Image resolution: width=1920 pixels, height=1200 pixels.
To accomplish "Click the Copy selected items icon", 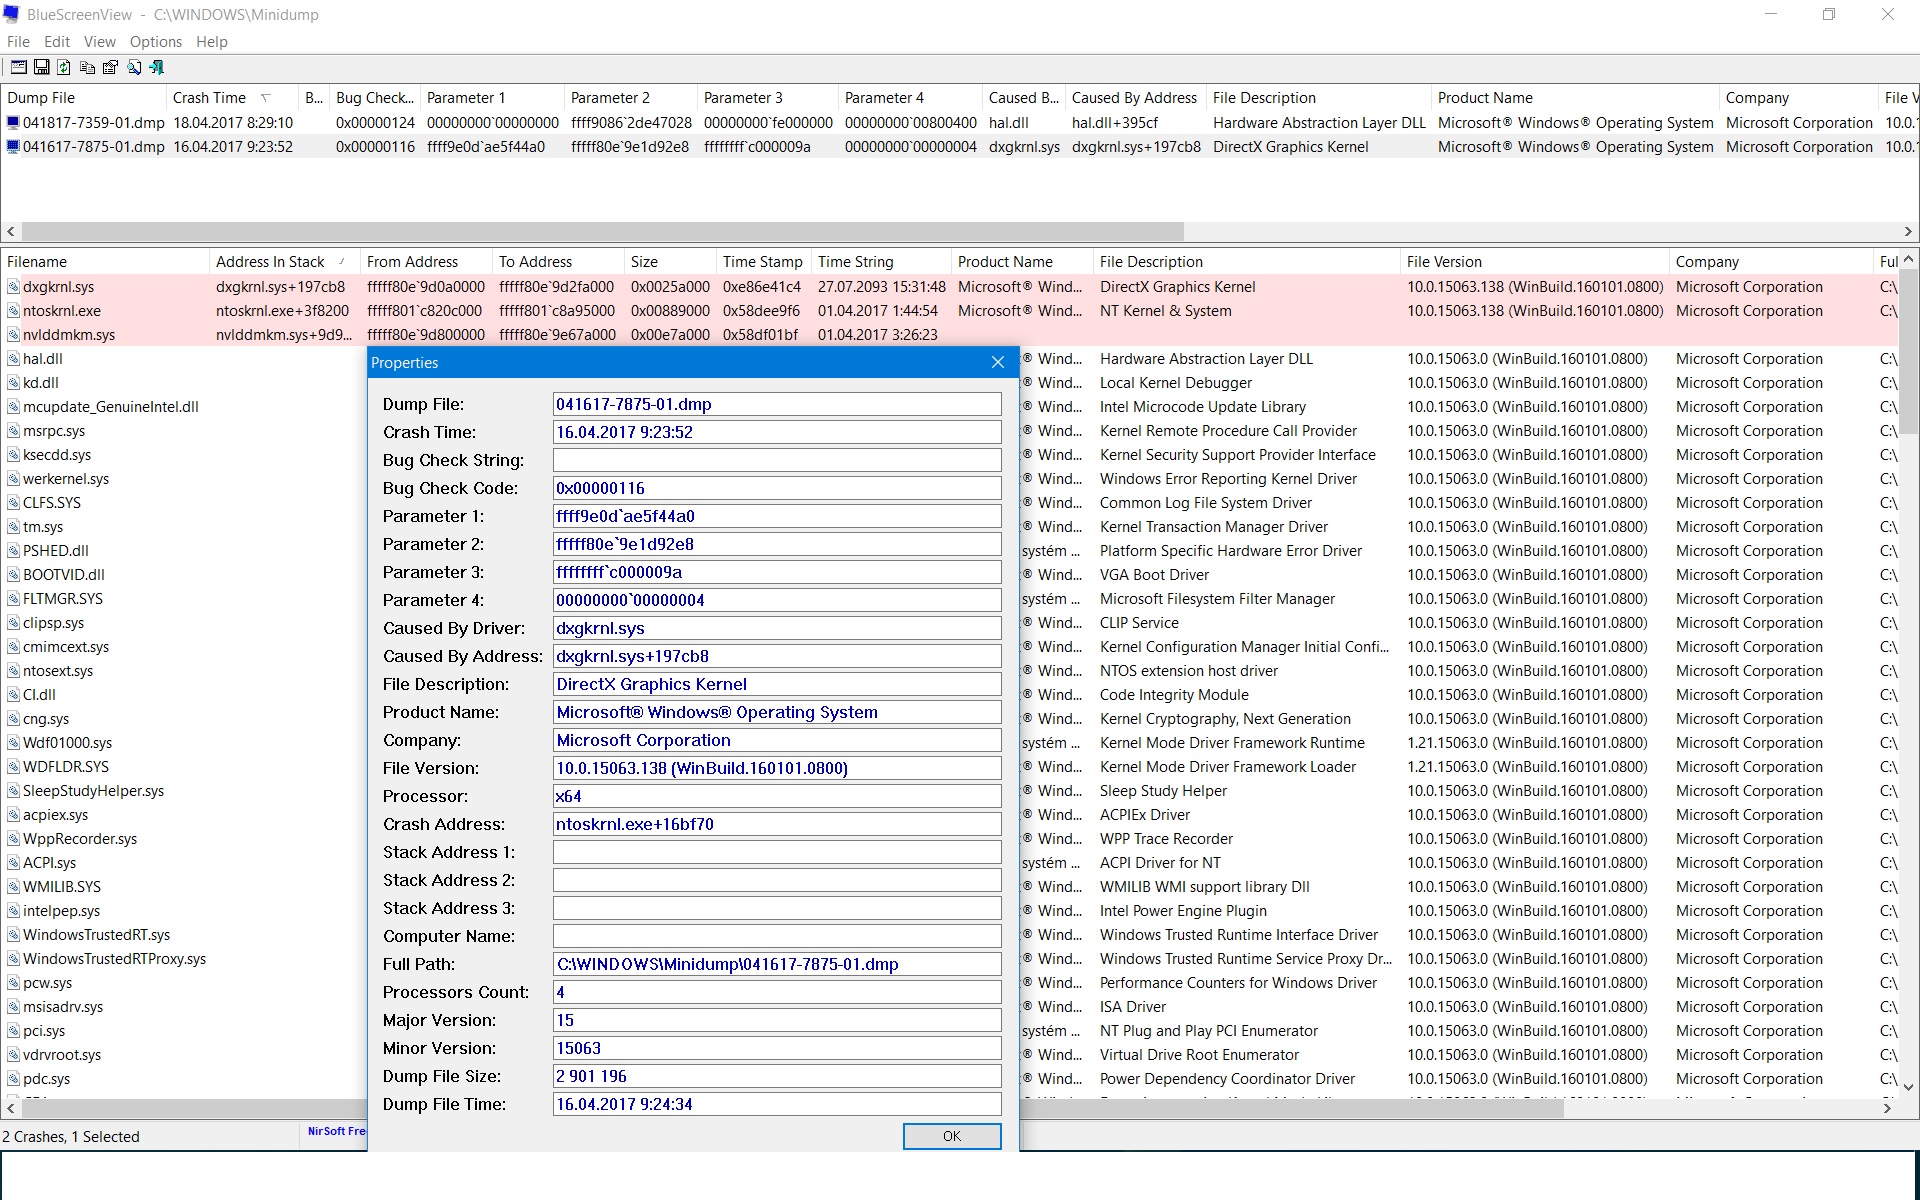I will pyautogui.click(x=87, y=67).
